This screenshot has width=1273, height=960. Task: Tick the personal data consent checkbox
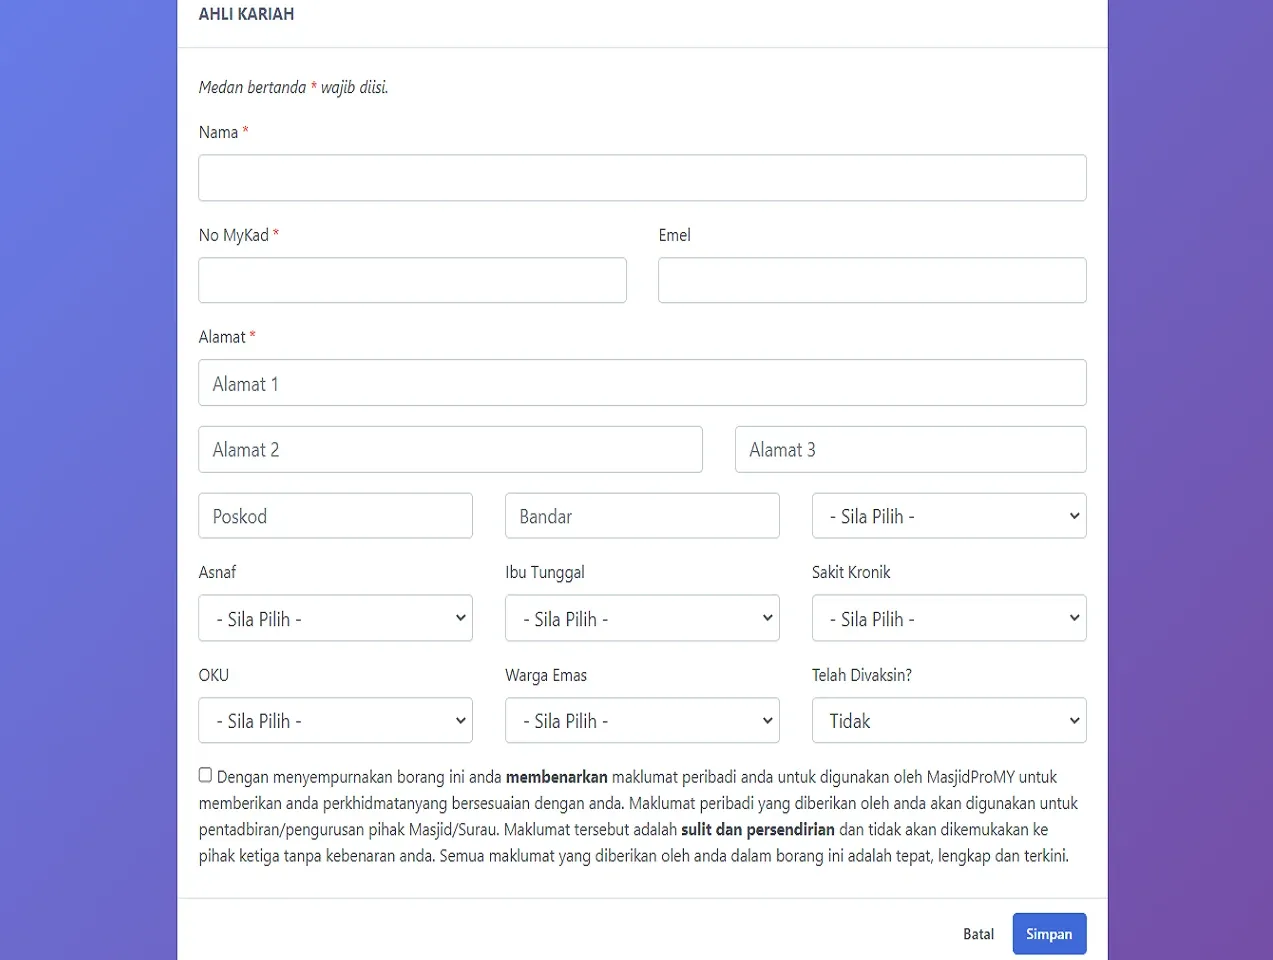point(205,775)
